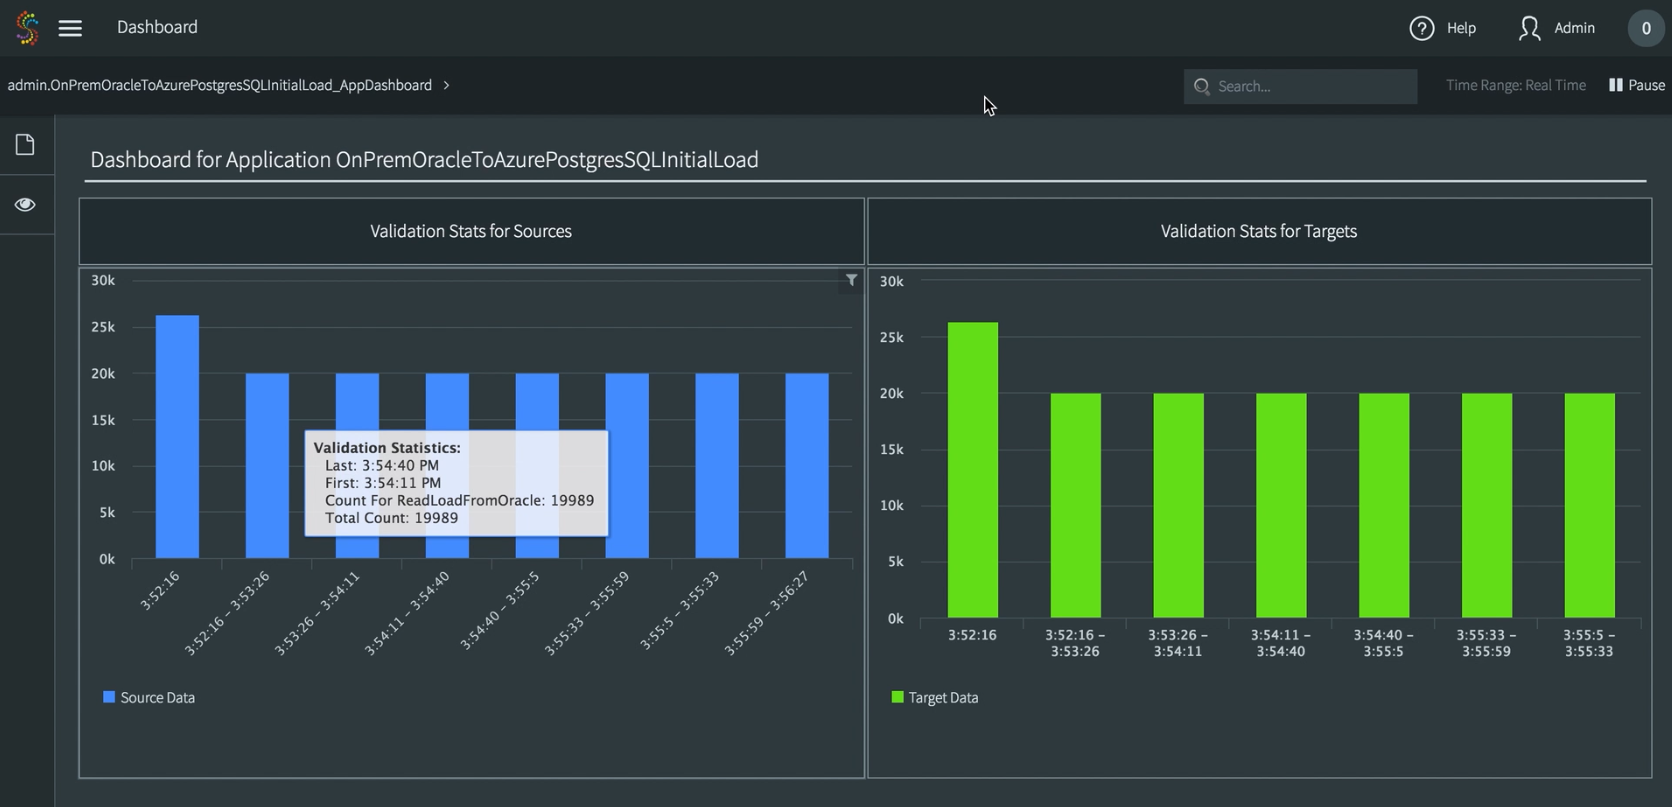Open the pages icon in left sidebar
This screenshot has height=807, width=1672.
(x=25, y=144)
